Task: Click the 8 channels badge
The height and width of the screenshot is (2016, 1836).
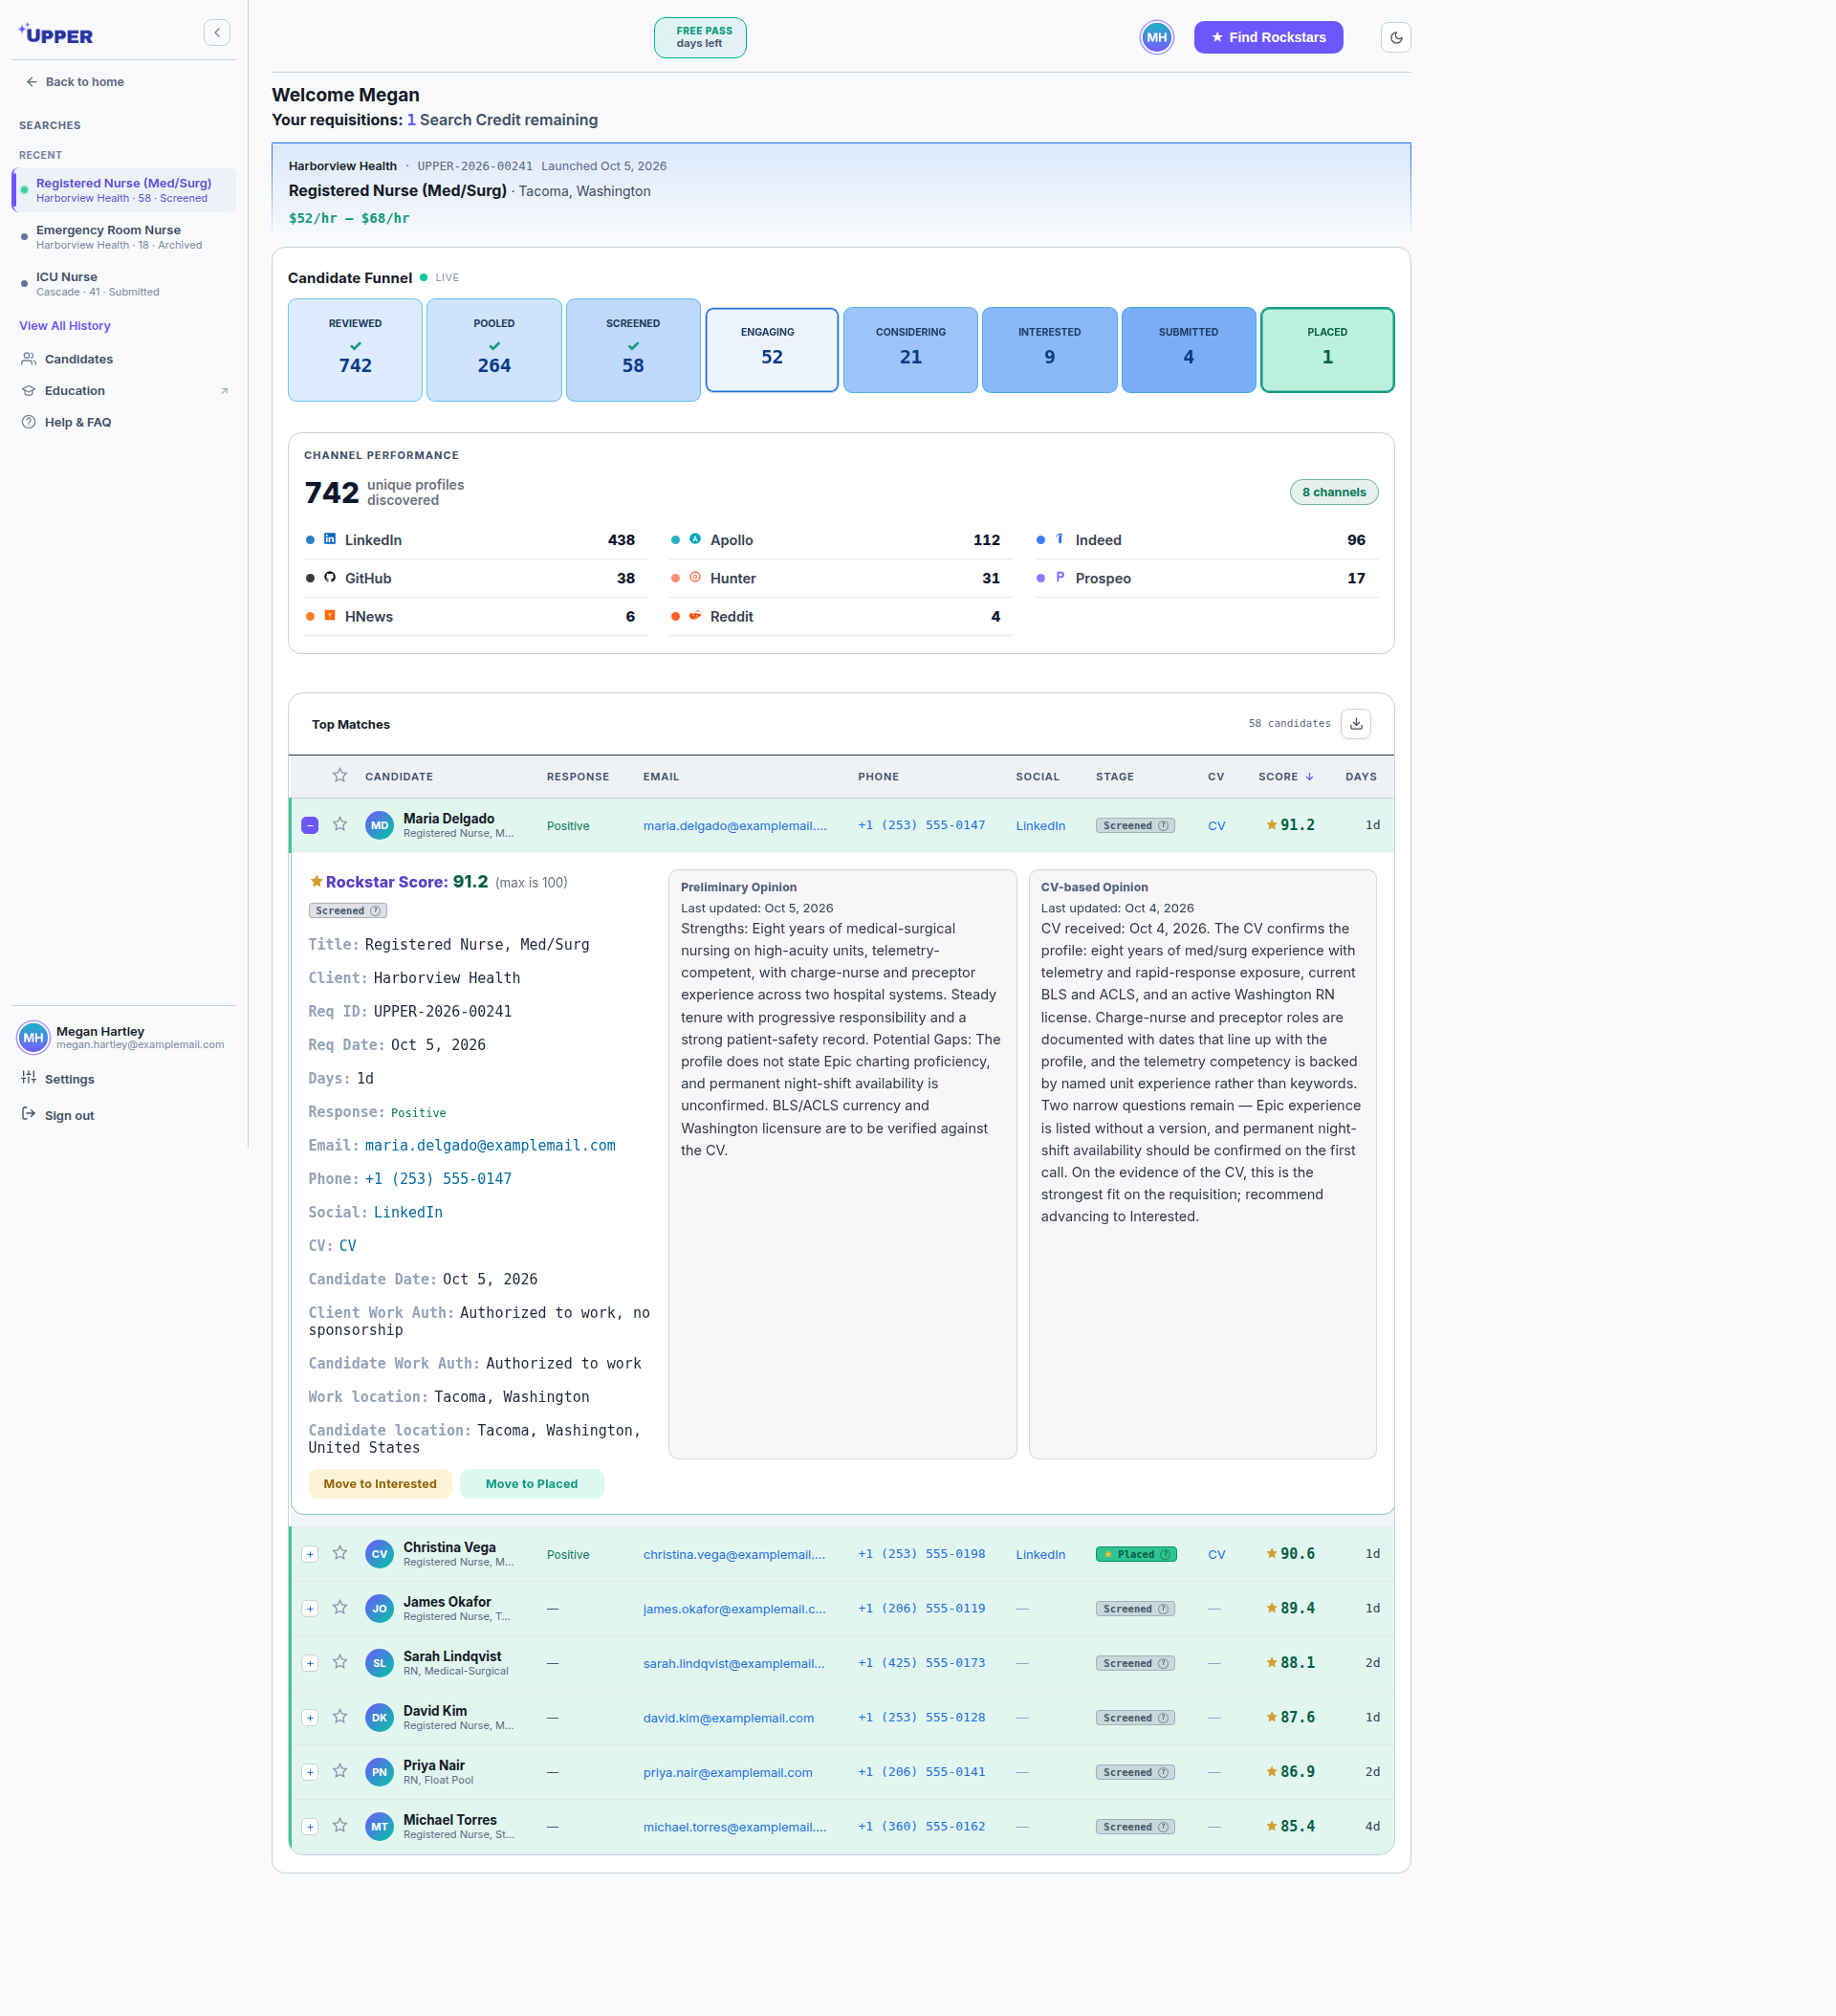Action: (x=1333, y=492)
